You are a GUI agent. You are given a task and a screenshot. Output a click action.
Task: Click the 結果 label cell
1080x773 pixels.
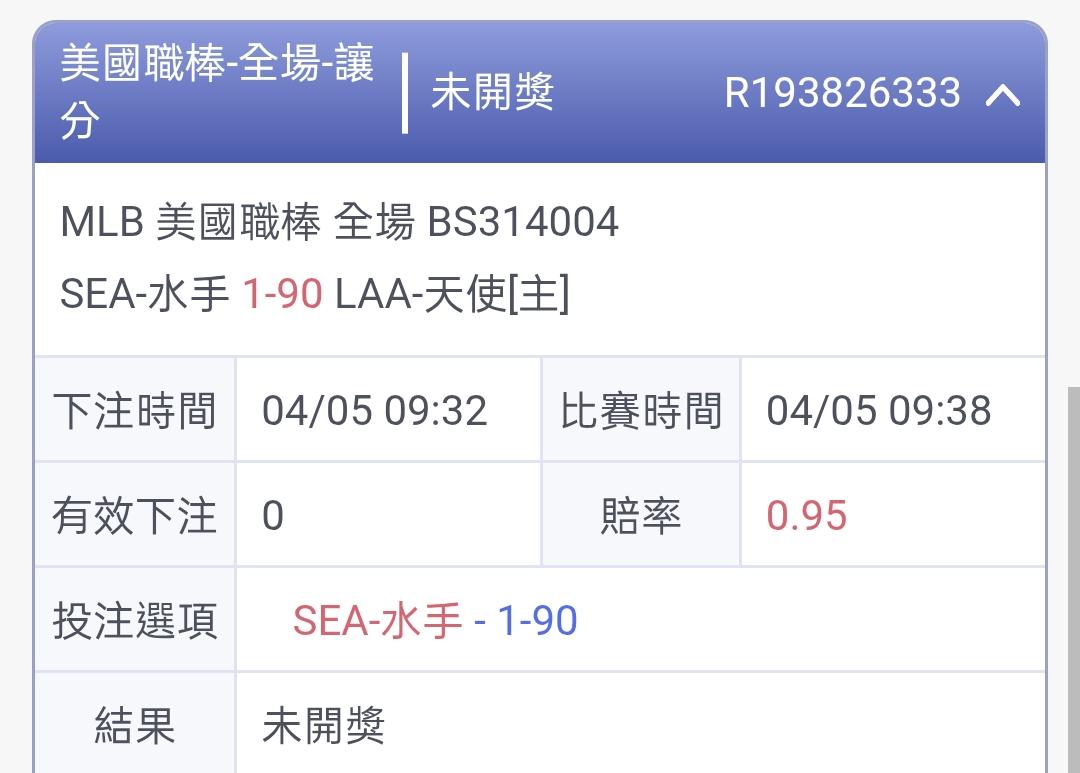135,726
